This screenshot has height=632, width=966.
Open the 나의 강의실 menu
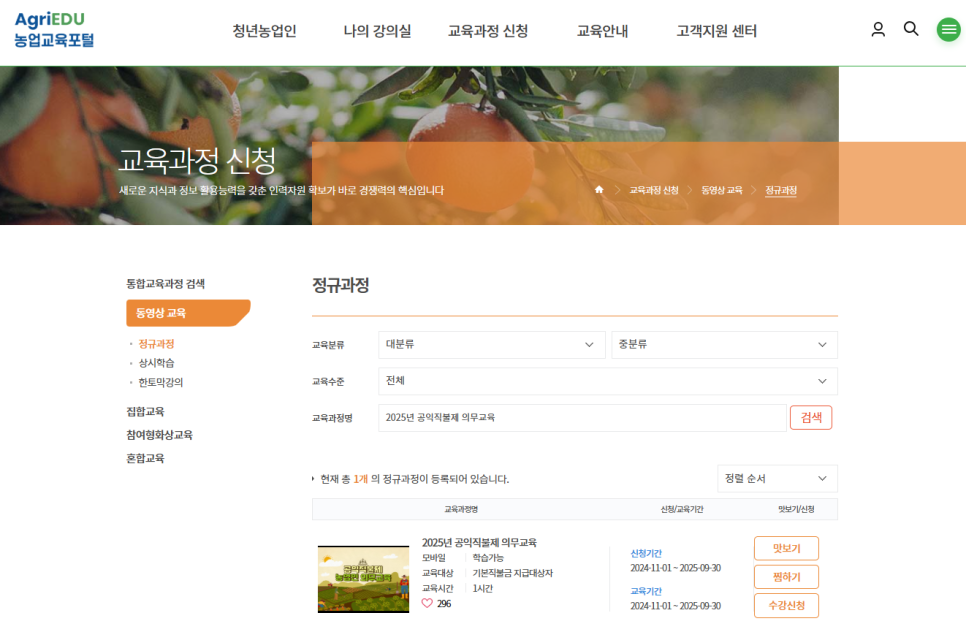coord(376,31)
